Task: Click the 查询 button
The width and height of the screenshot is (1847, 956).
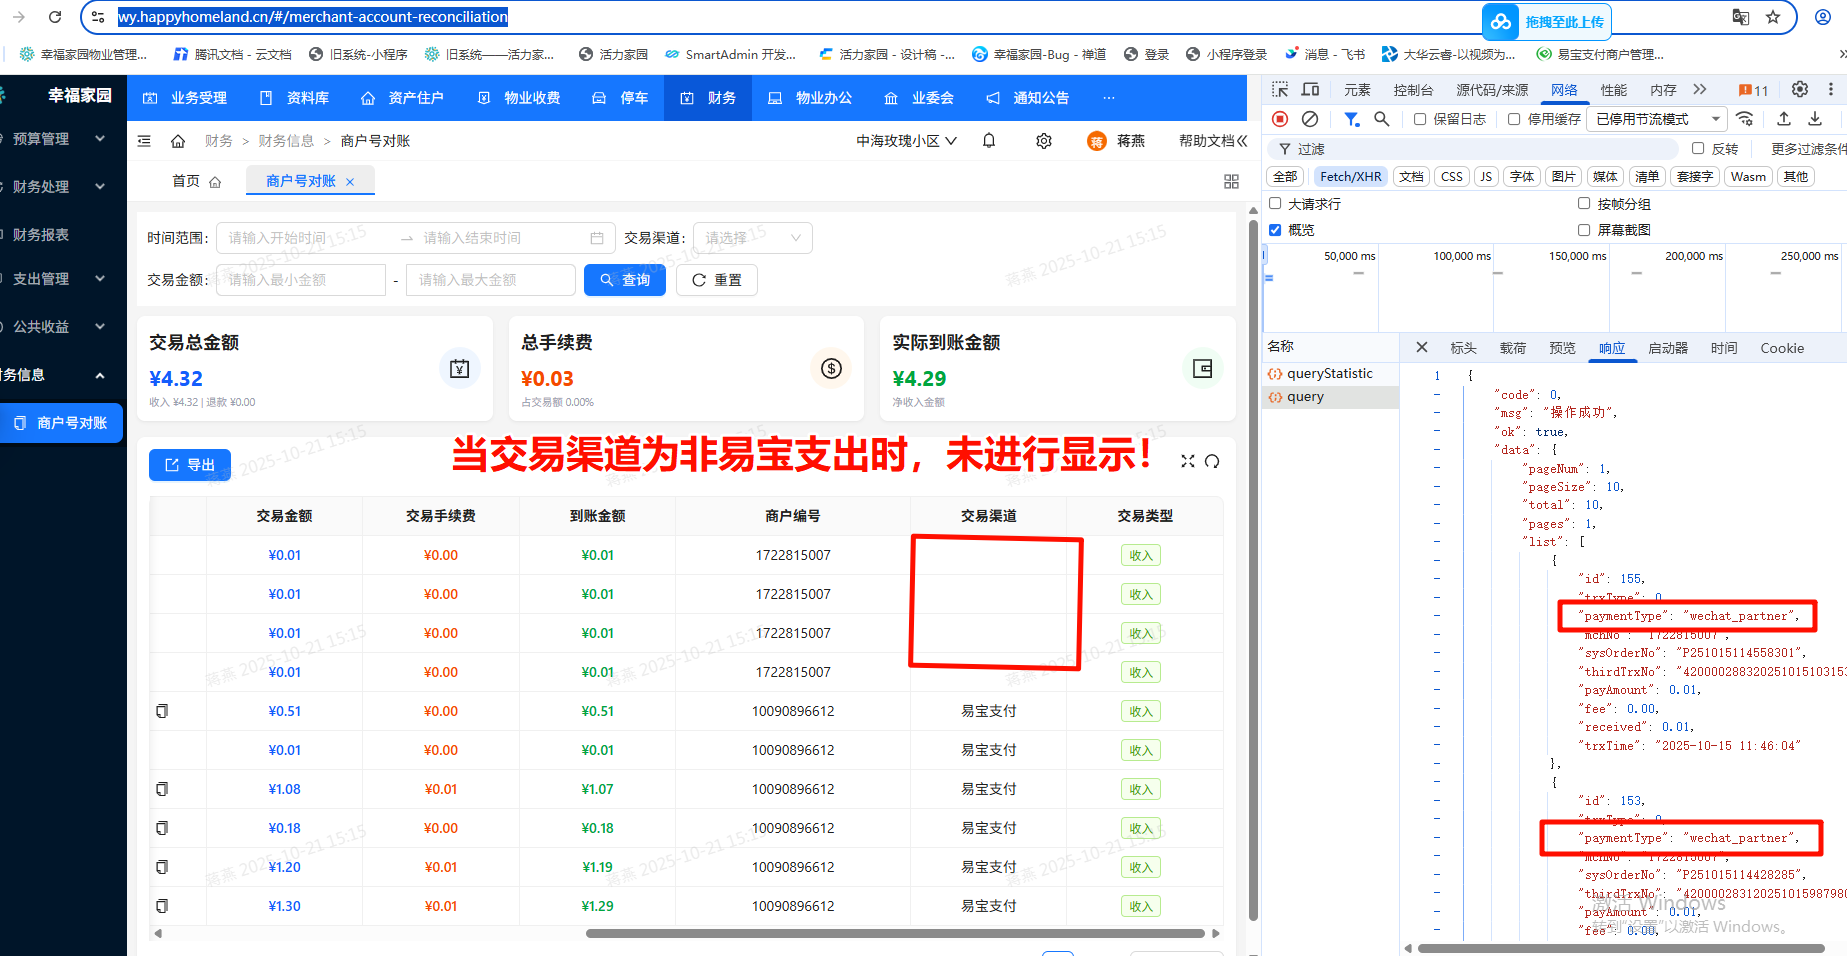Action: [625, 280]
